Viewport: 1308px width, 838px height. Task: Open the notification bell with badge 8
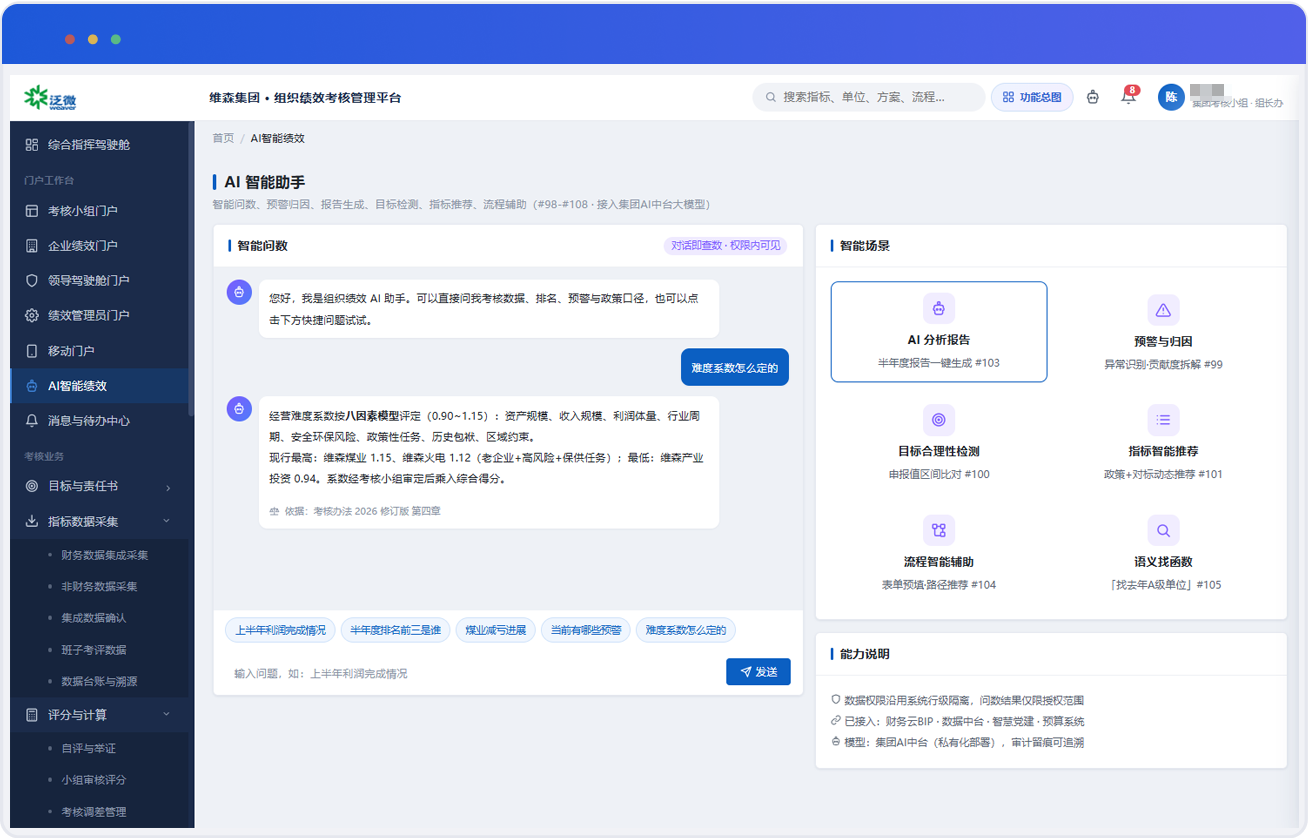(x=1129, y=97)
